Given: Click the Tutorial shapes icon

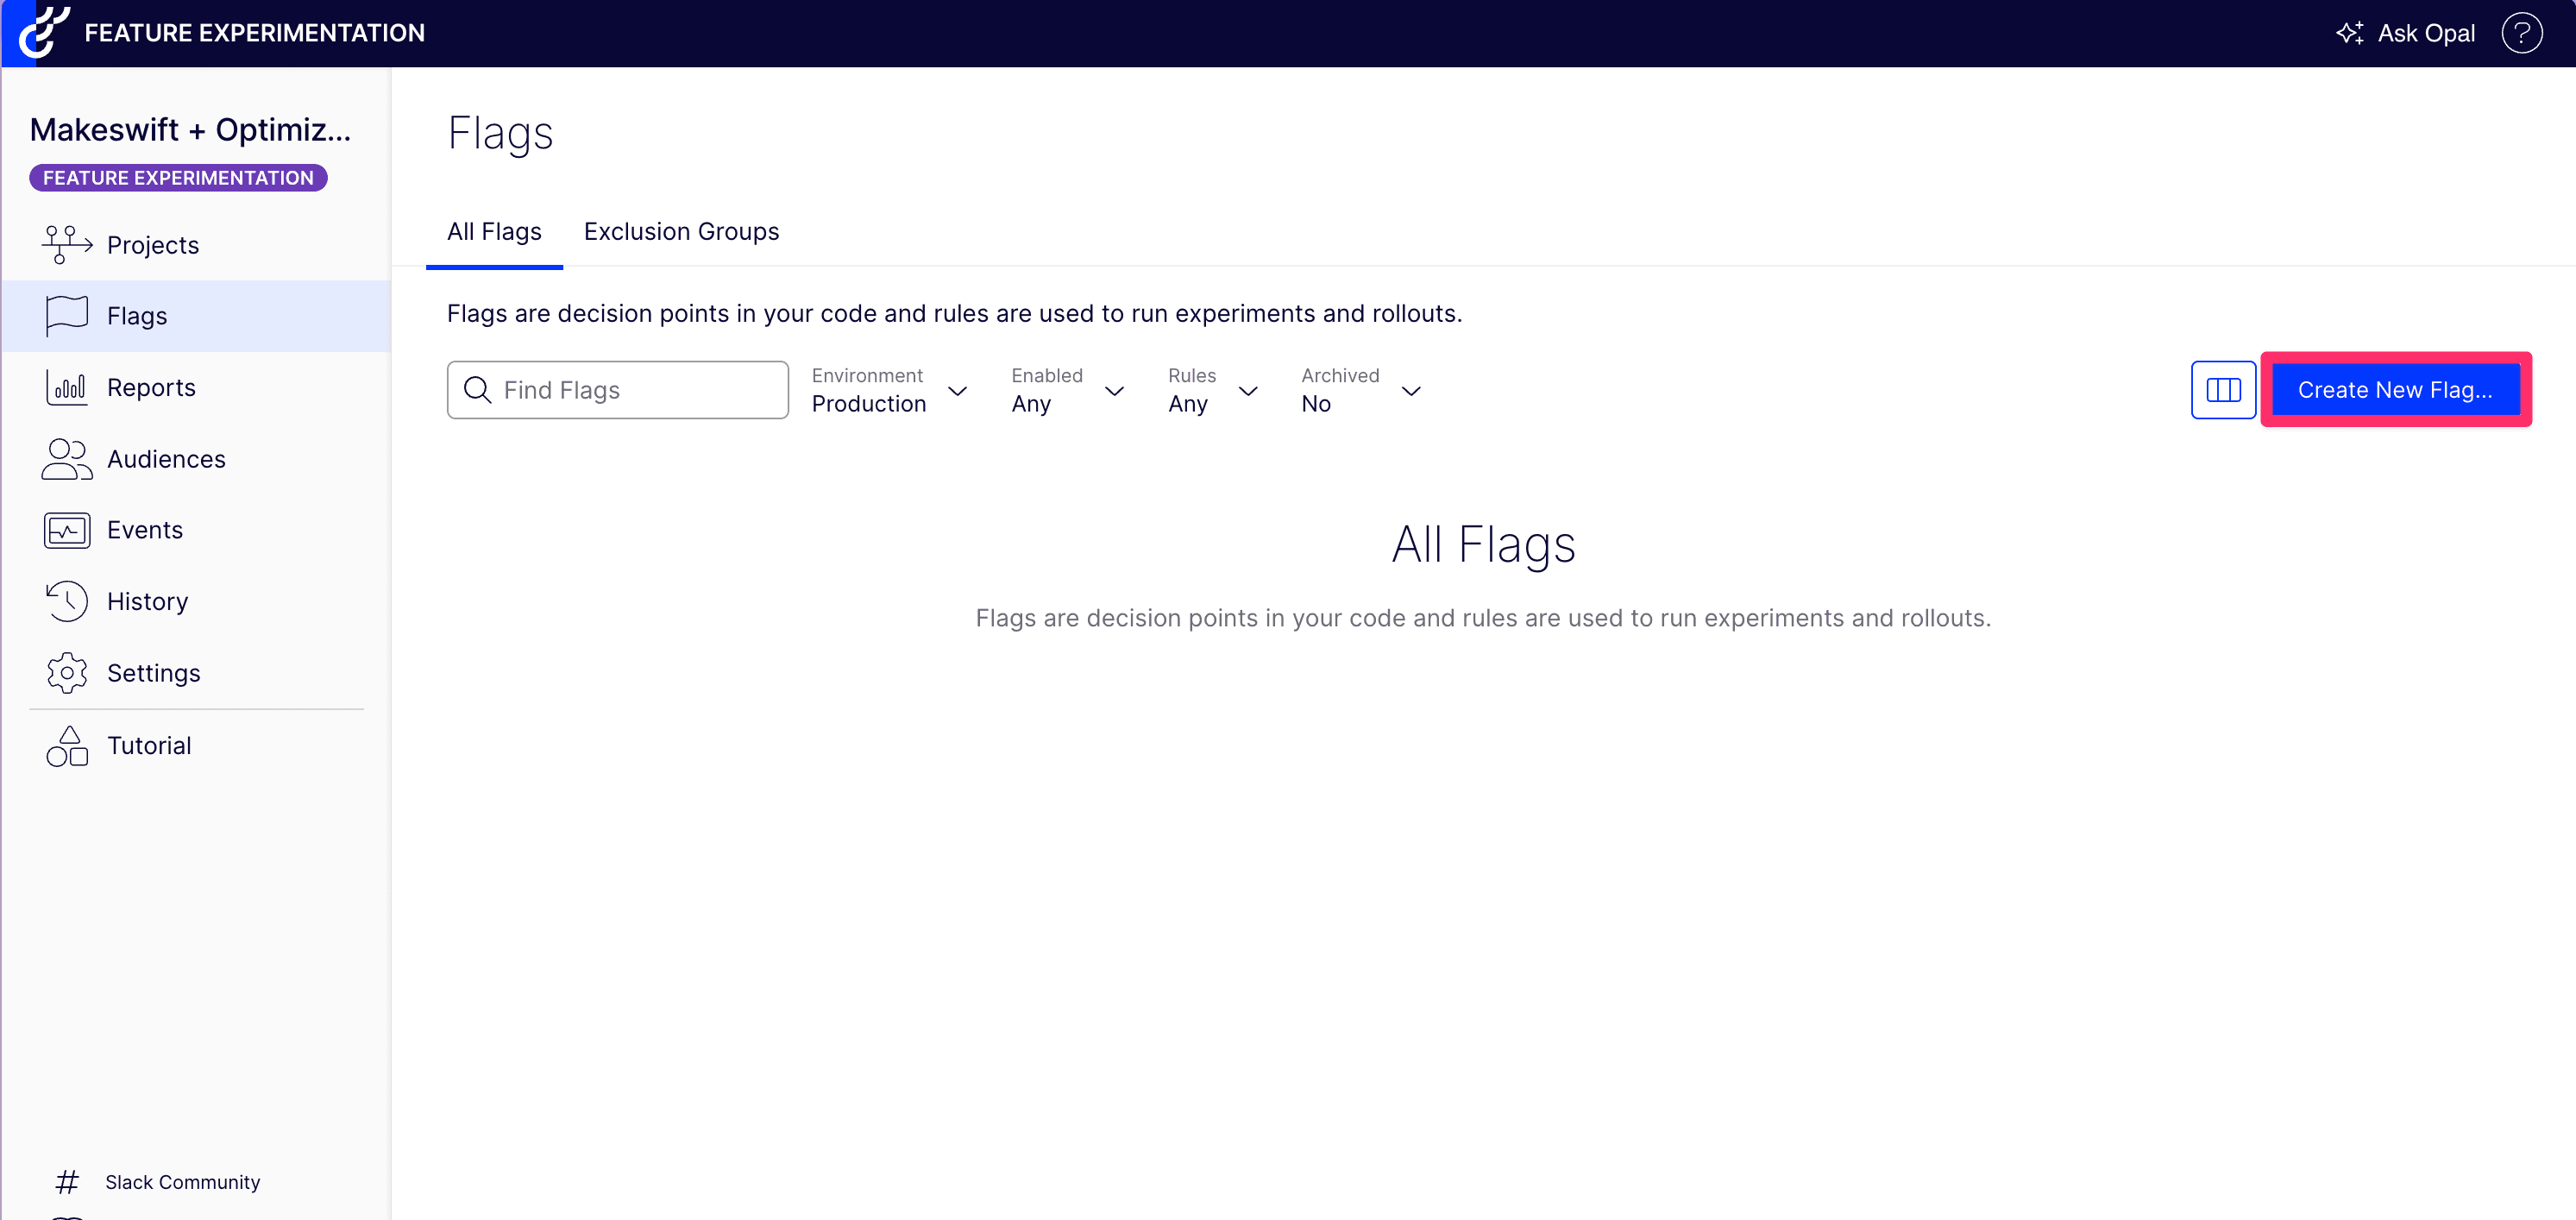Looking at the screenshot, I should pyautogui.click(x=66, y=746).
